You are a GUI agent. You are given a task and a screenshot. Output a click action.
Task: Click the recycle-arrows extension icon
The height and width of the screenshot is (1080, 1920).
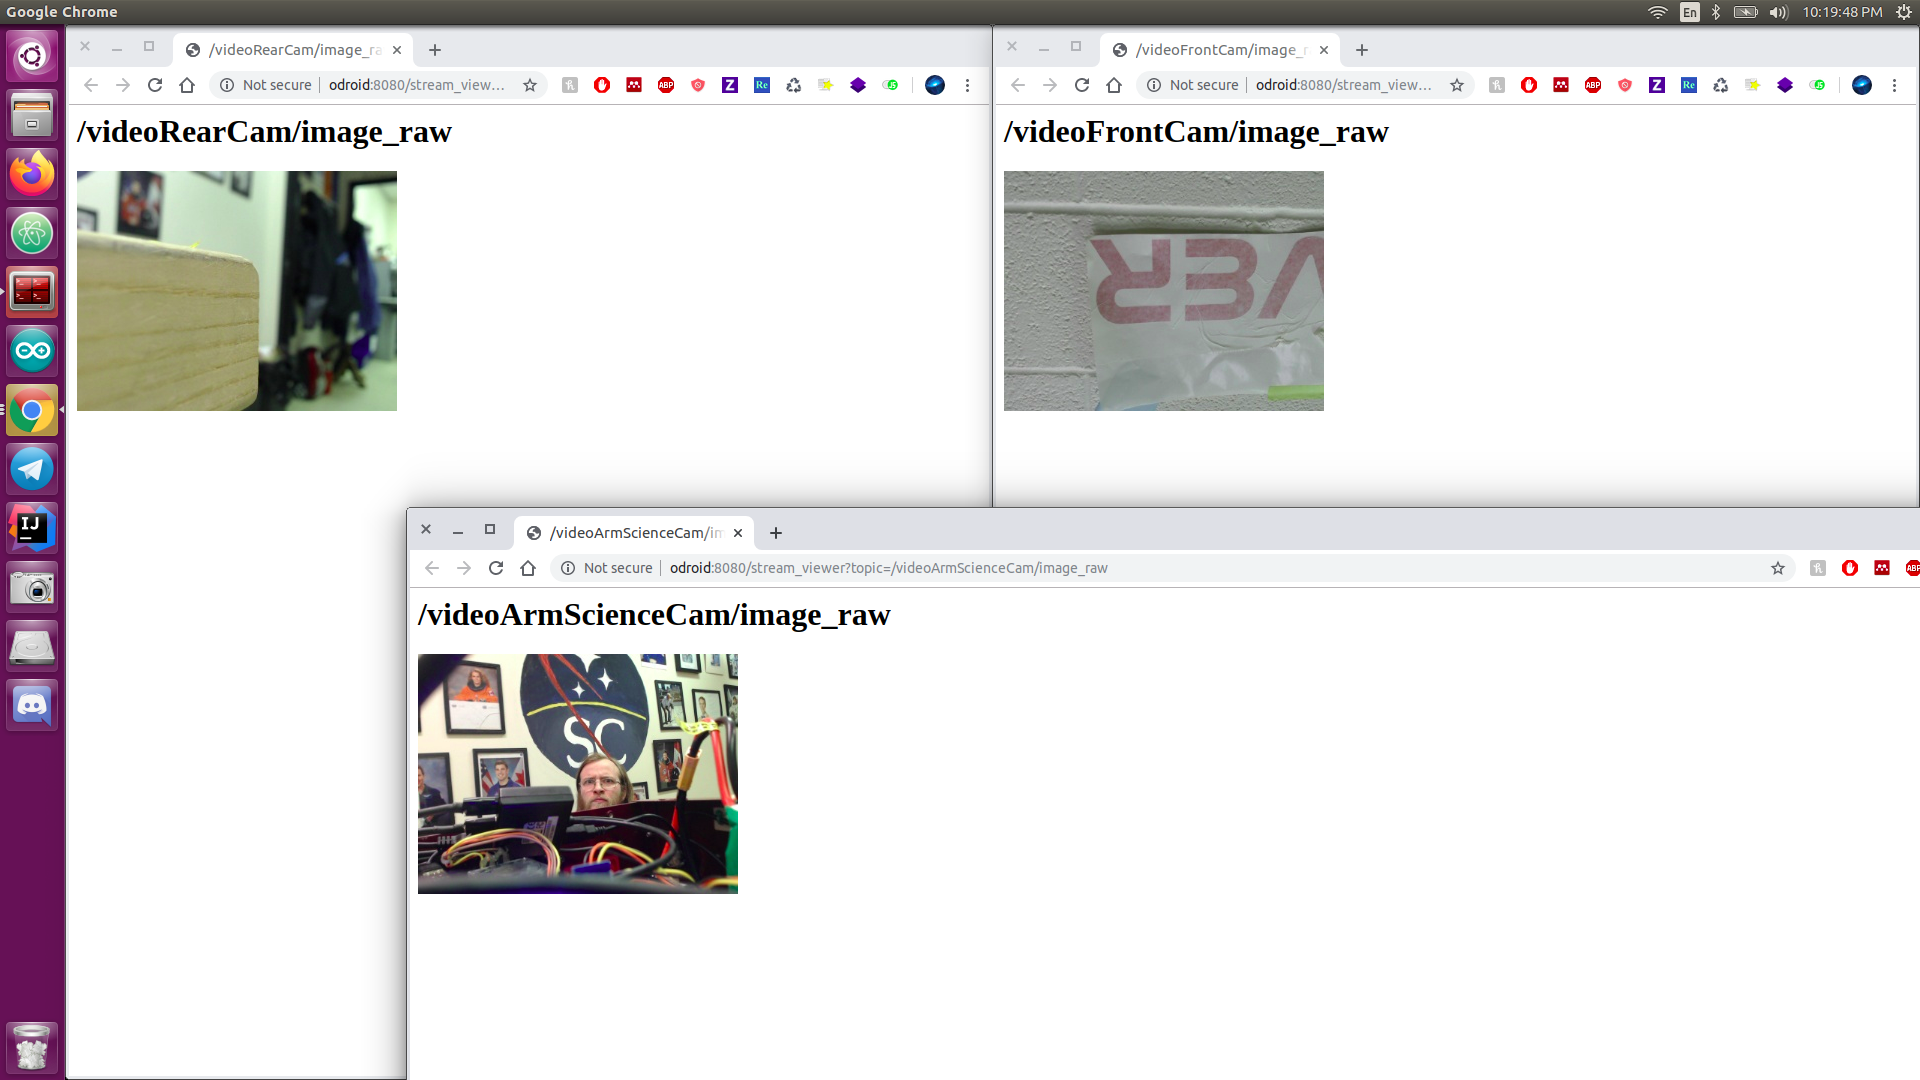coord(794,85)
